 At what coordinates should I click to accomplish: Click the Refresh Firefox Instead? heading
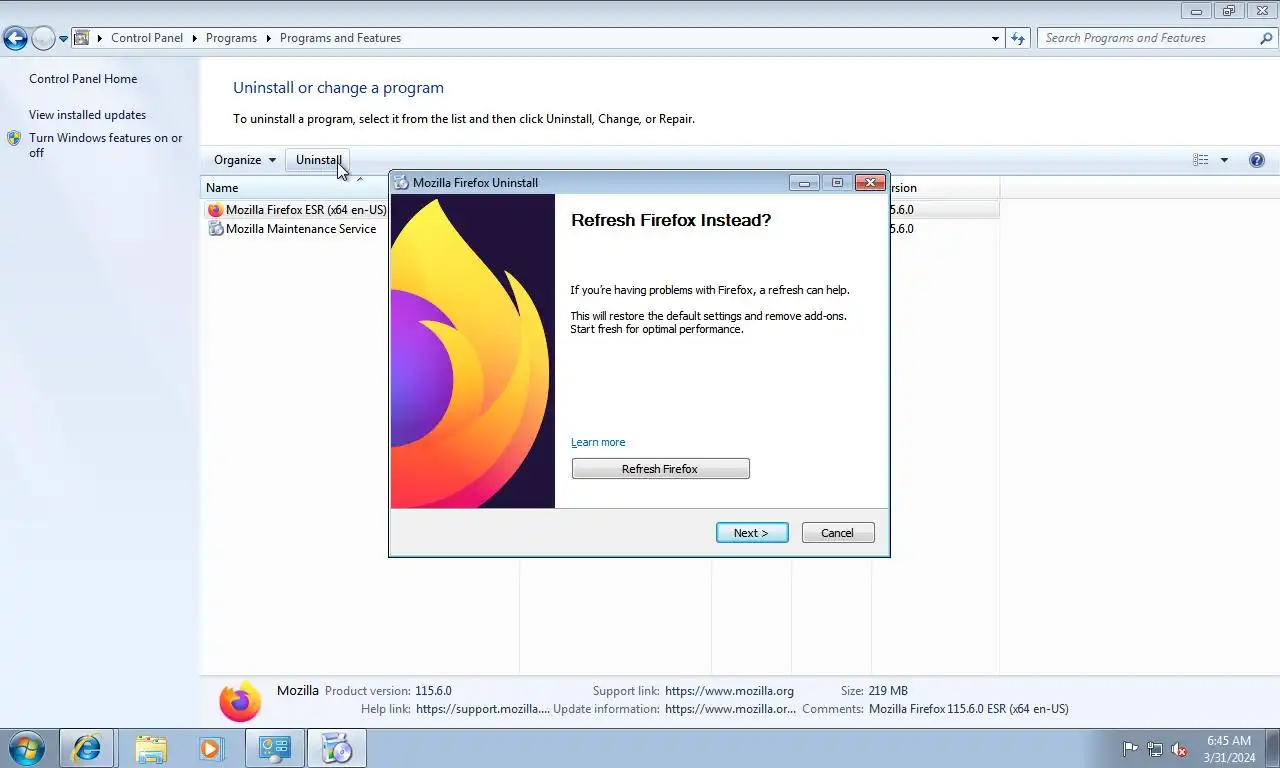[x=671, y=220]
